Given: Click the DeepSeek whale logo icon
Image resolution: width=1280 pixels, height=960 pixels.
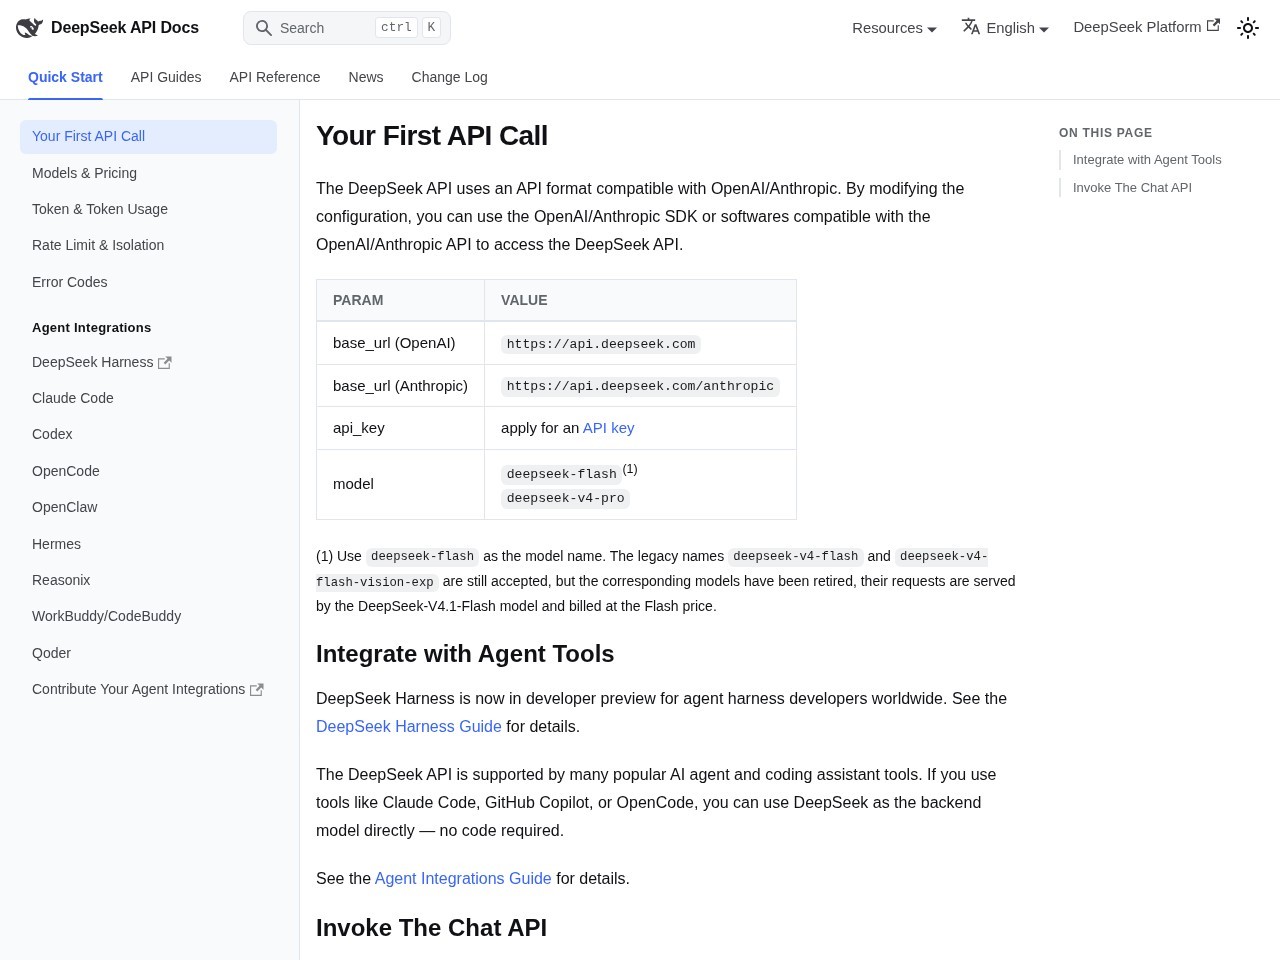Looking at the screenshot, I should click(x=29, y=28).
